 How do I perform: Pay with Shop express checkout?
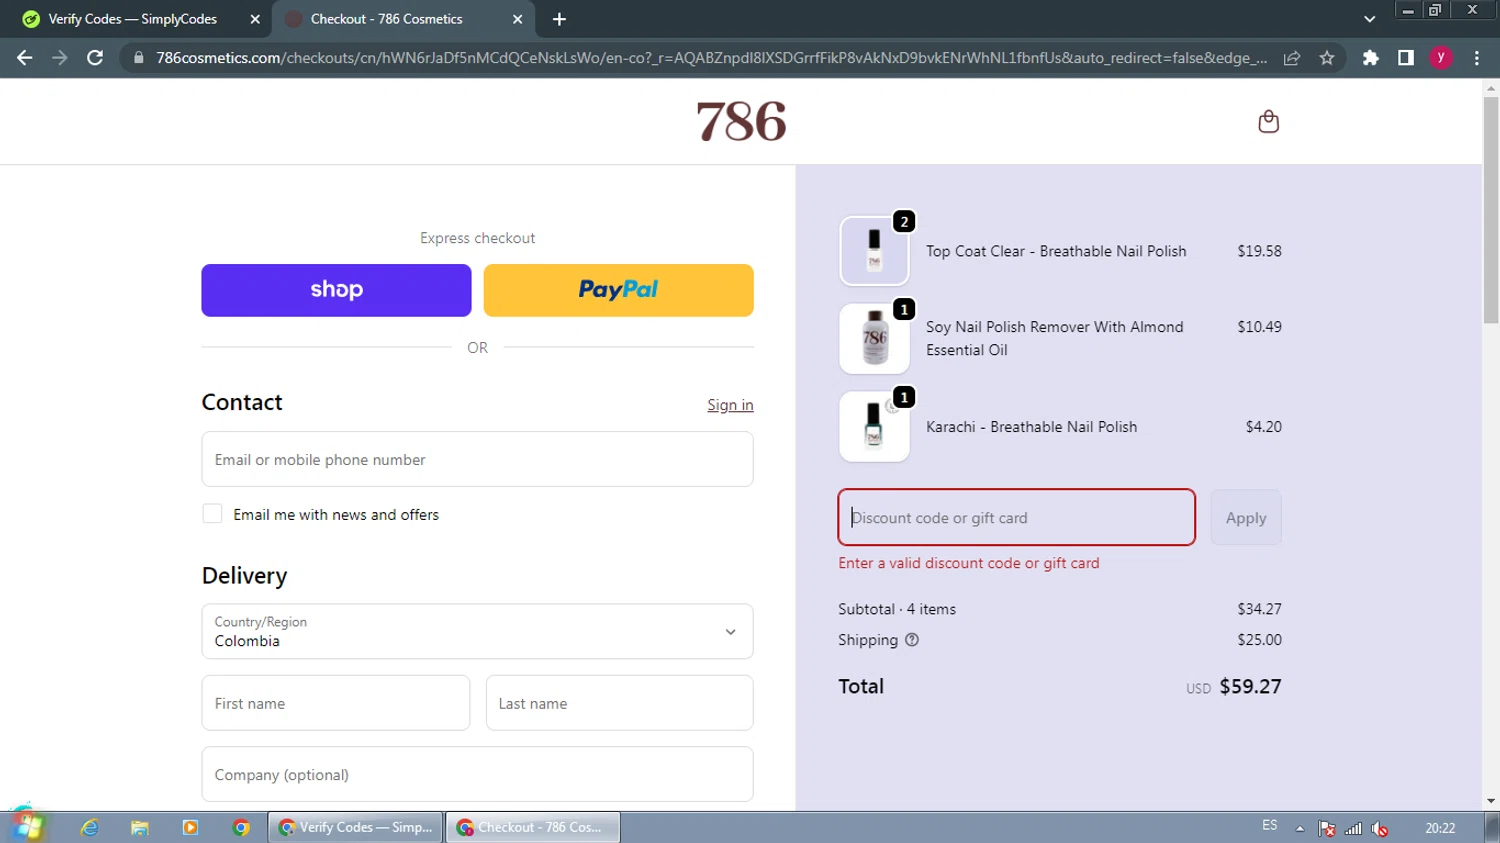tap(336, 290)
